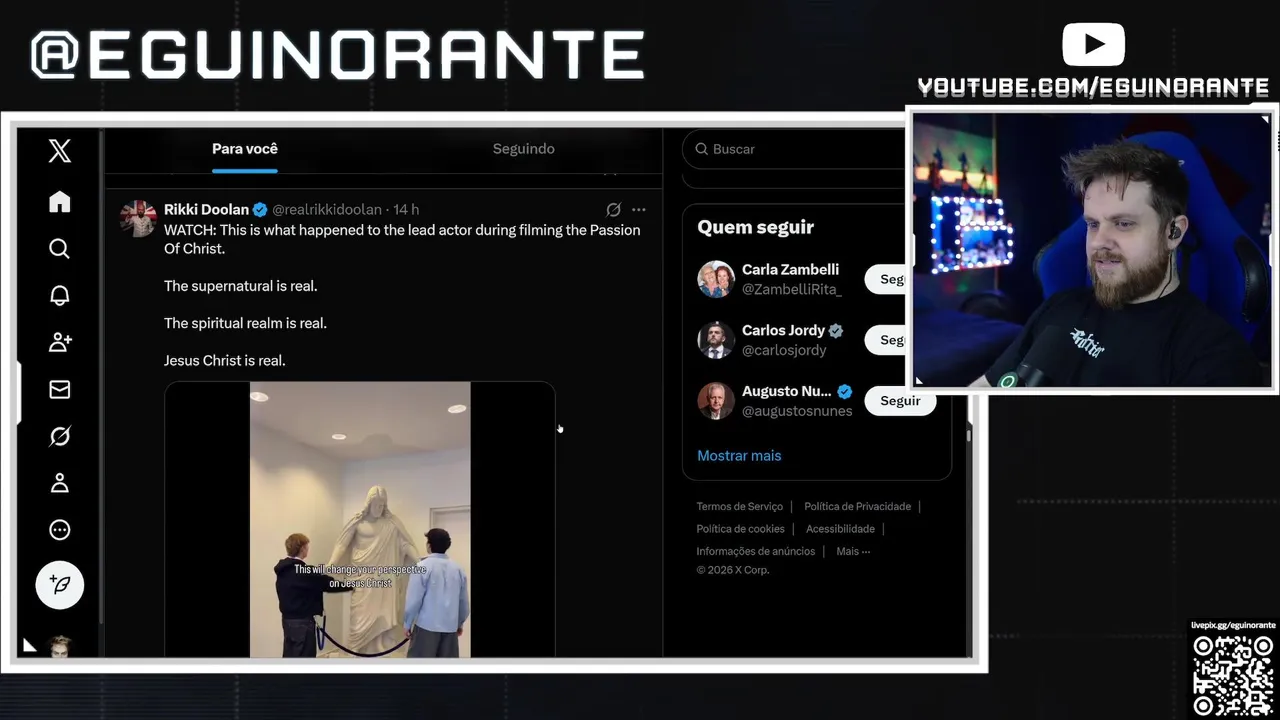The width and height of the screenshot is (1280, 720).
Task: Open Profile person icon
Action: tap(60, 483)
